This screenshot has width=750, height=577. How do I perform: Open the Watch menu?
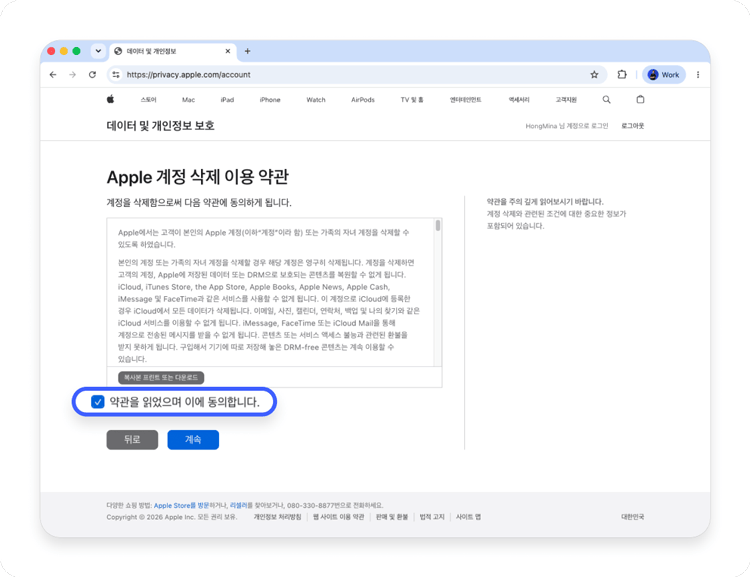click(316, 100)
